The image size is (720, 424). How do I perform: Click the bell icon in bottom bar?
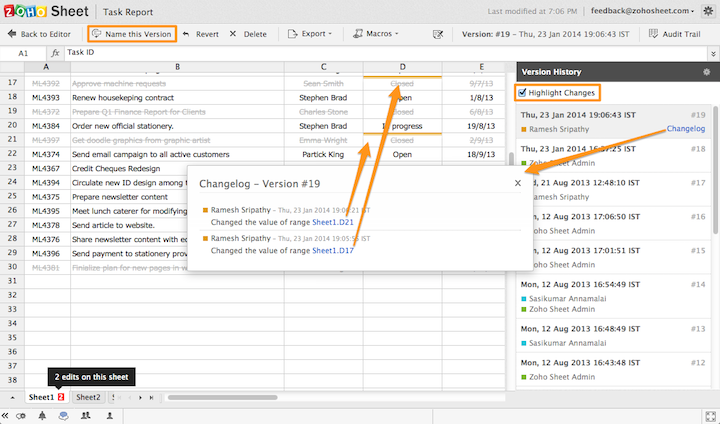(x=41, y=415)
